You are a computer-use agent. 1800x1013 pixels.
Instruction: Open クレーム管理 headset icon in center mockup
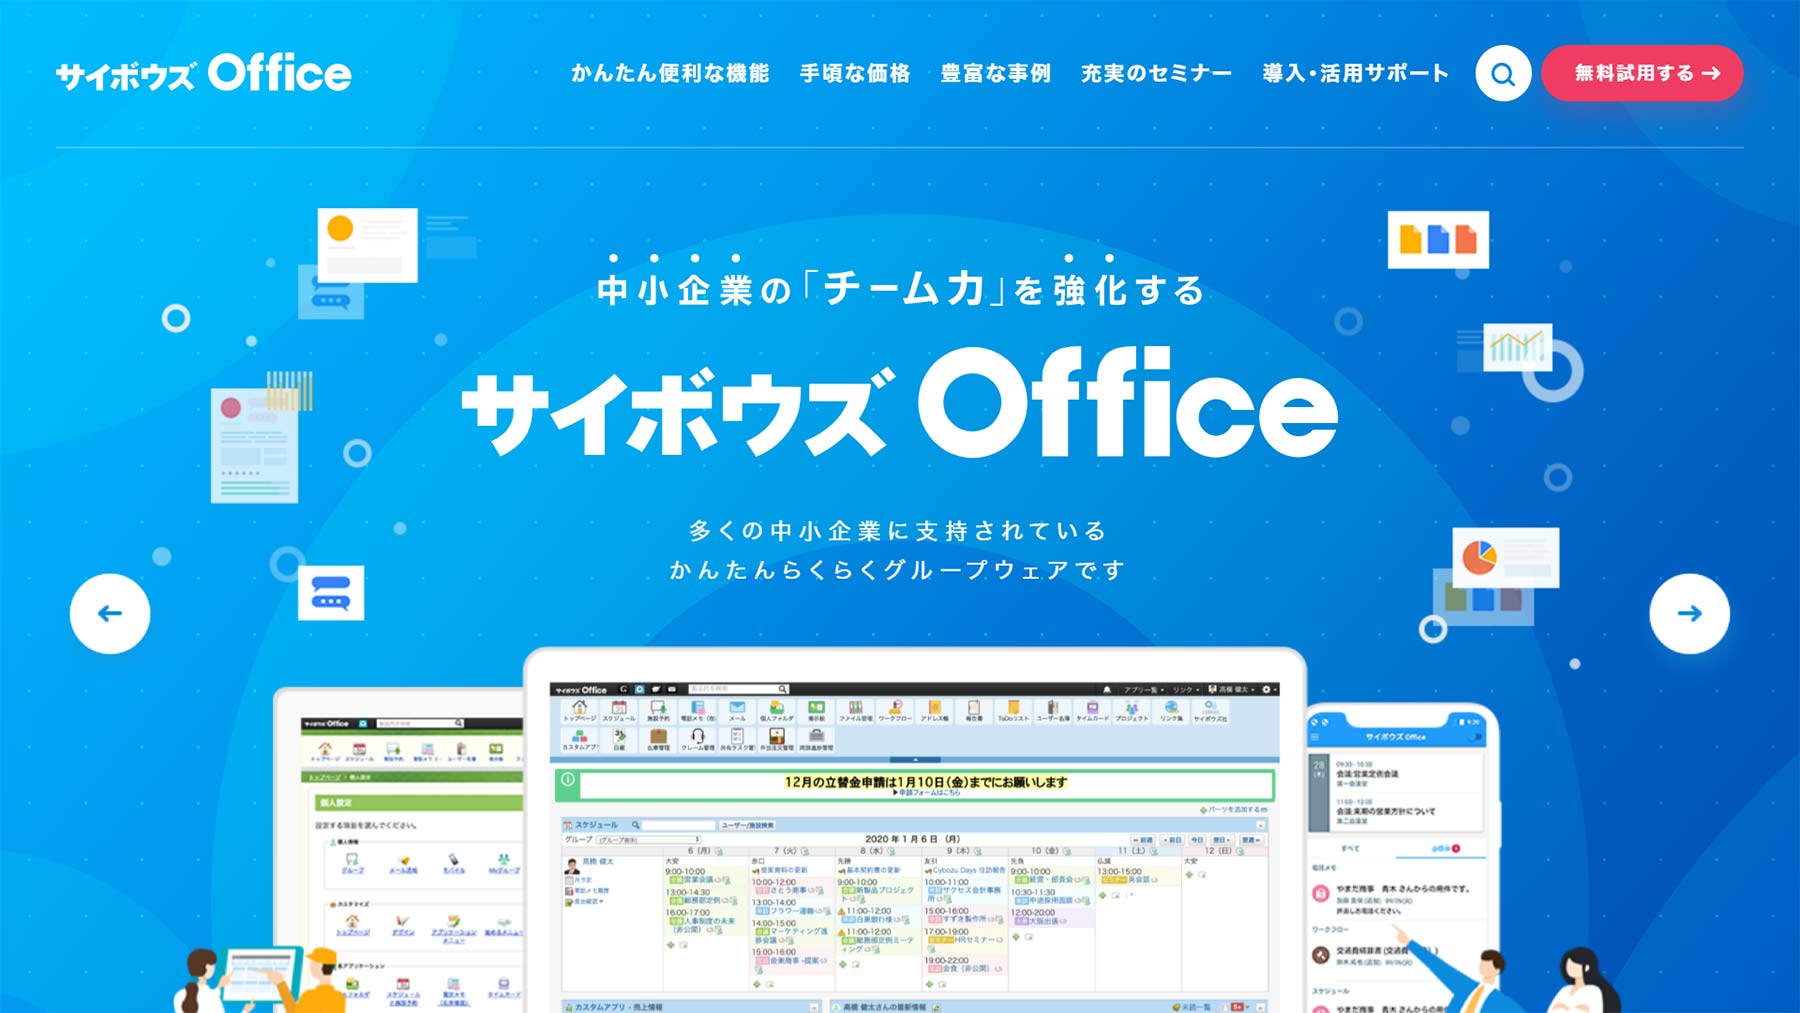[x=697, y=739]
